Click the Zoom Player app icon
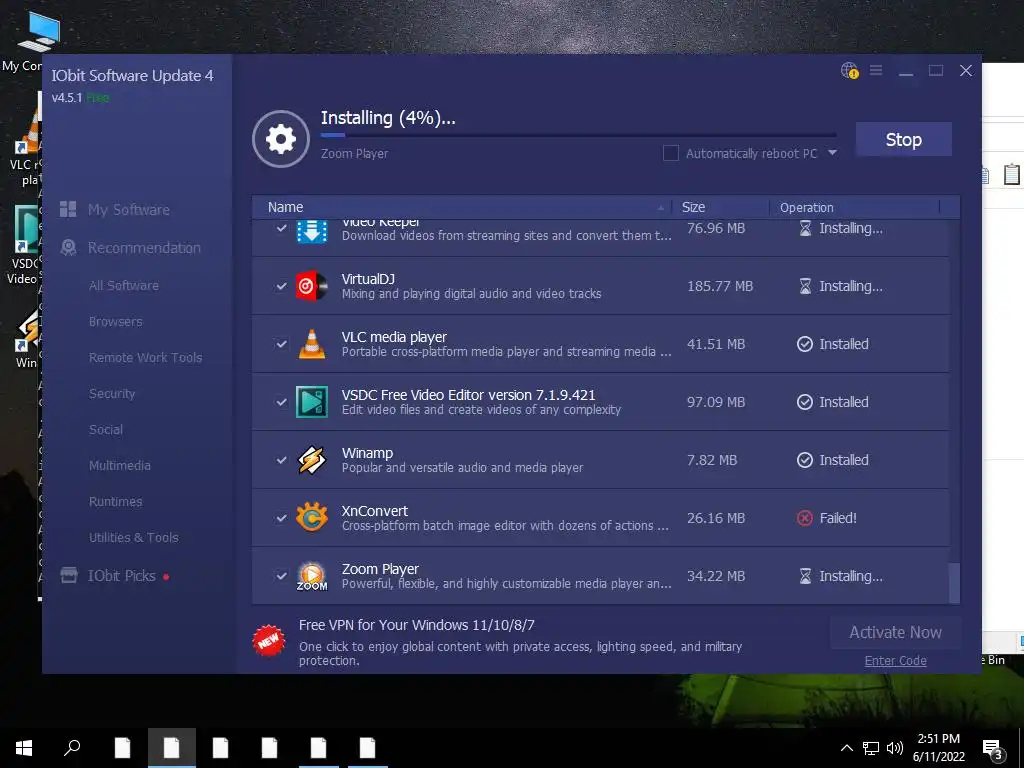The height and width of the screenshot is (768, 1024). pyautogui.click(x=312, y=576)
